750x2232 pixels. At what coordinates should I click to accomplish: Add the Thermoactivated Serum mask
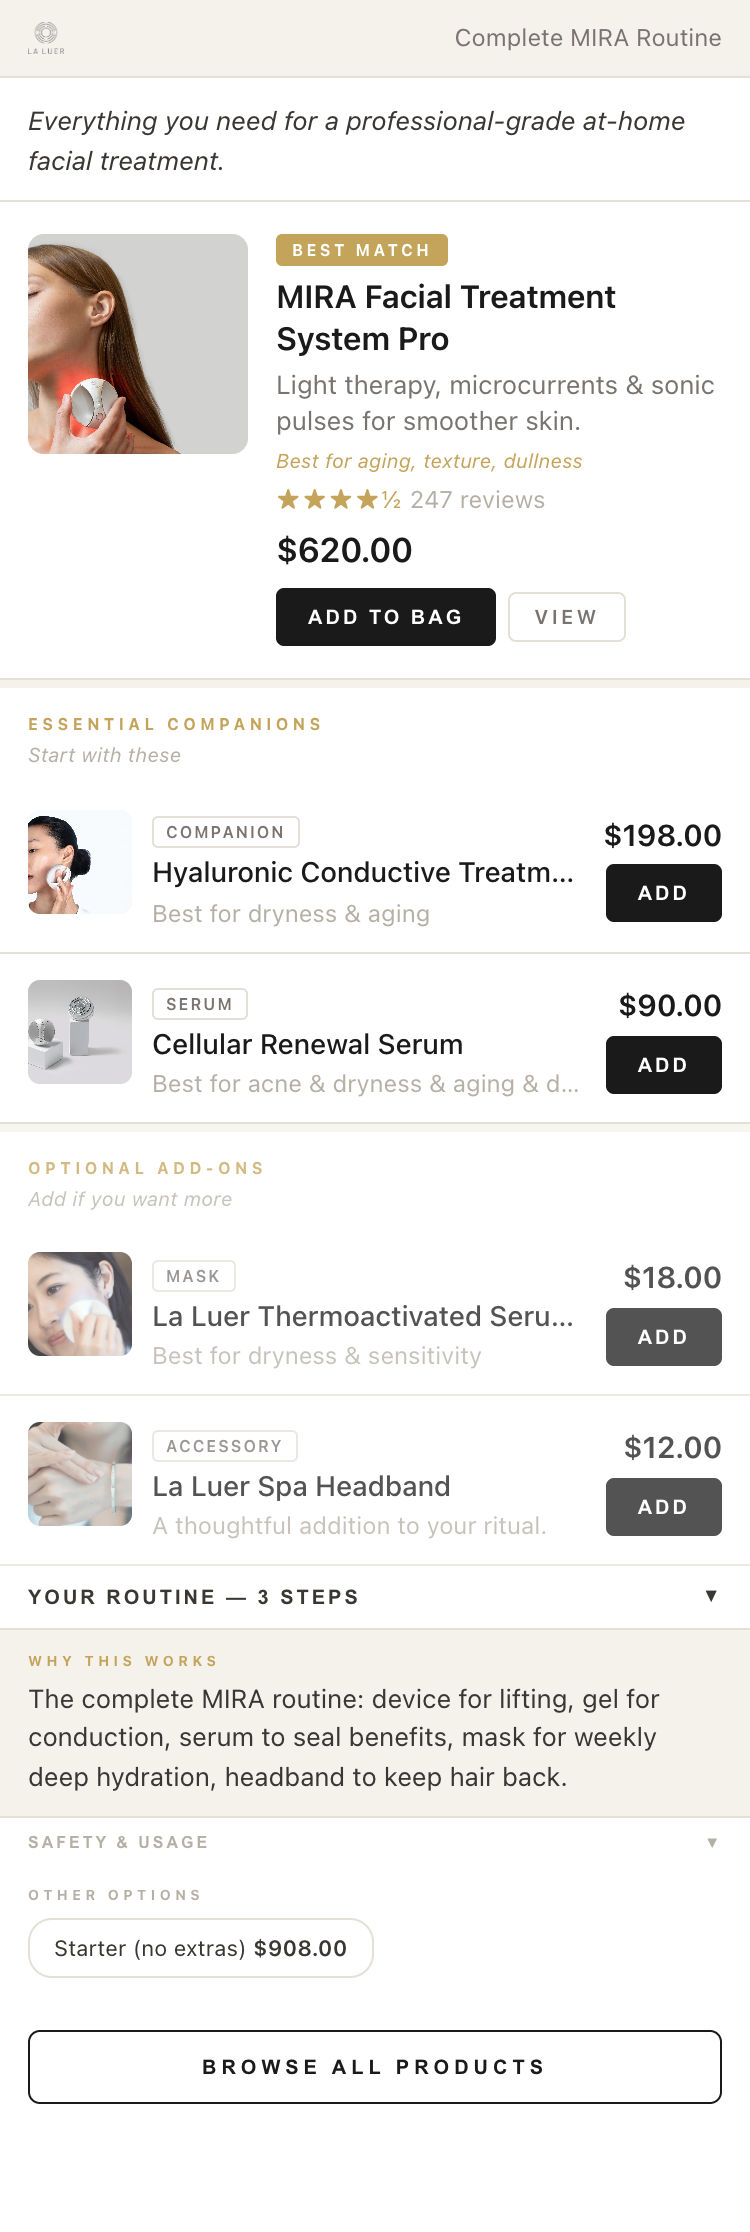click(664, 1337)
